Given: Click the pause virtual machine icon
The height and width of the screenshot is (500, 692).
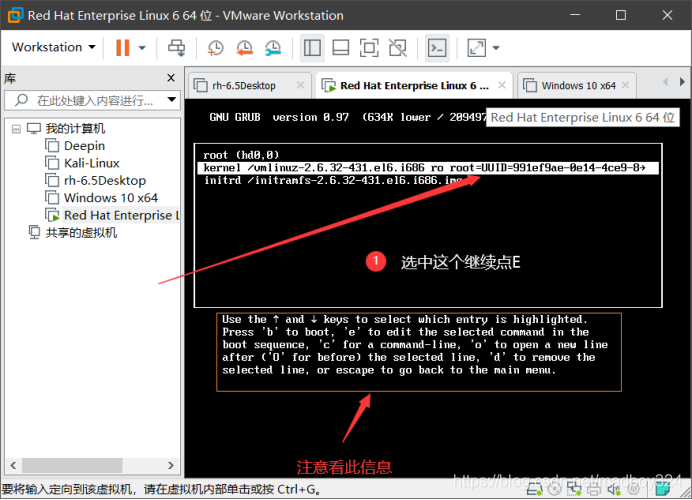Looking at the screenshot, I should [x=123, y=48].
